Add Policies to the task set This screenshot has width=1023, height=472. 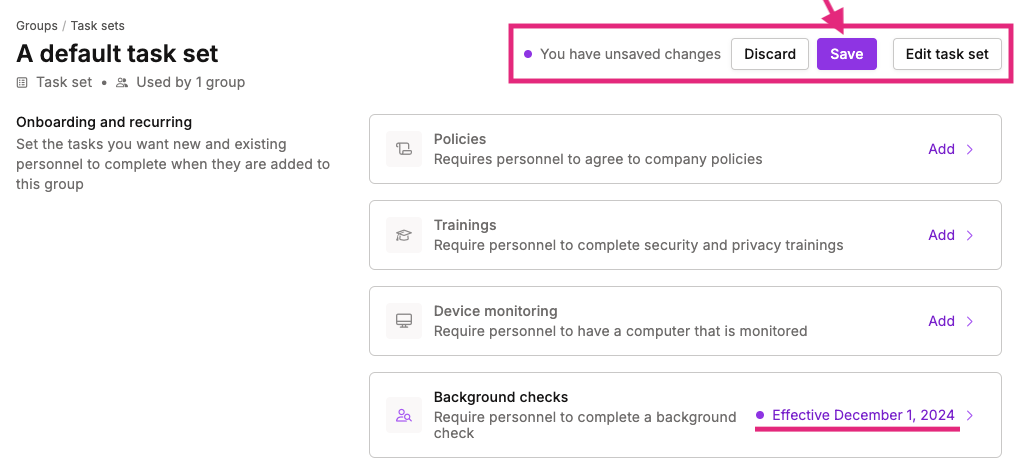941,149
